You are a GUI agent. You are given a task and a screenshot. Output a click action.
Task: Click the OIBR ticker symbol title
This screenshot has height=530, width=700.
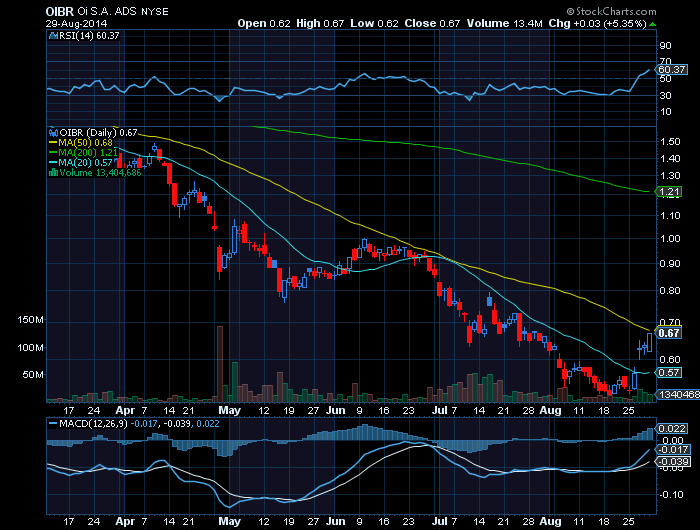coord(60,11)
